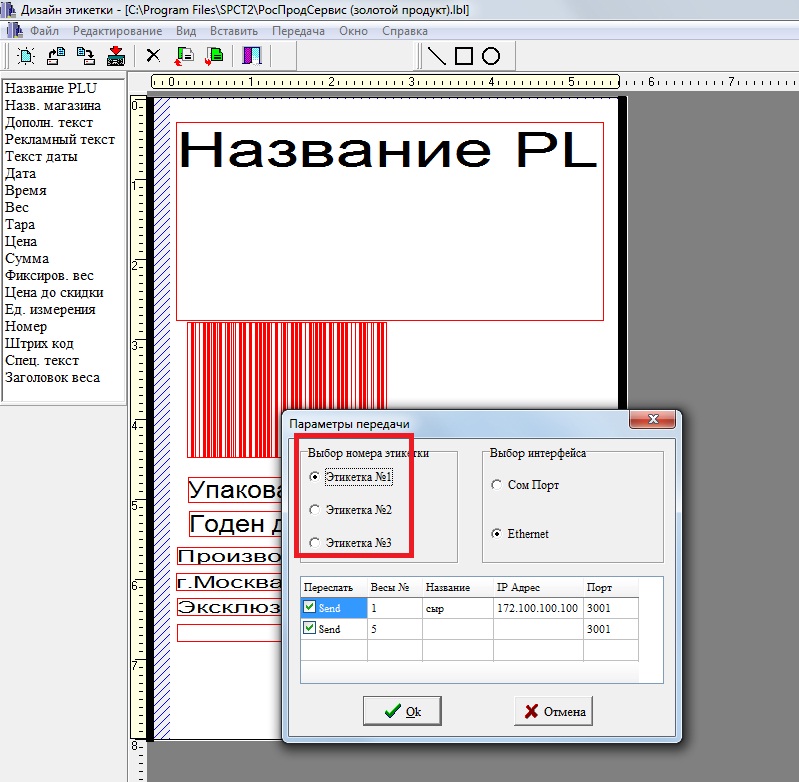Open the Передача menu
Screen dimensions: 799x782
(x=298, y=31)
